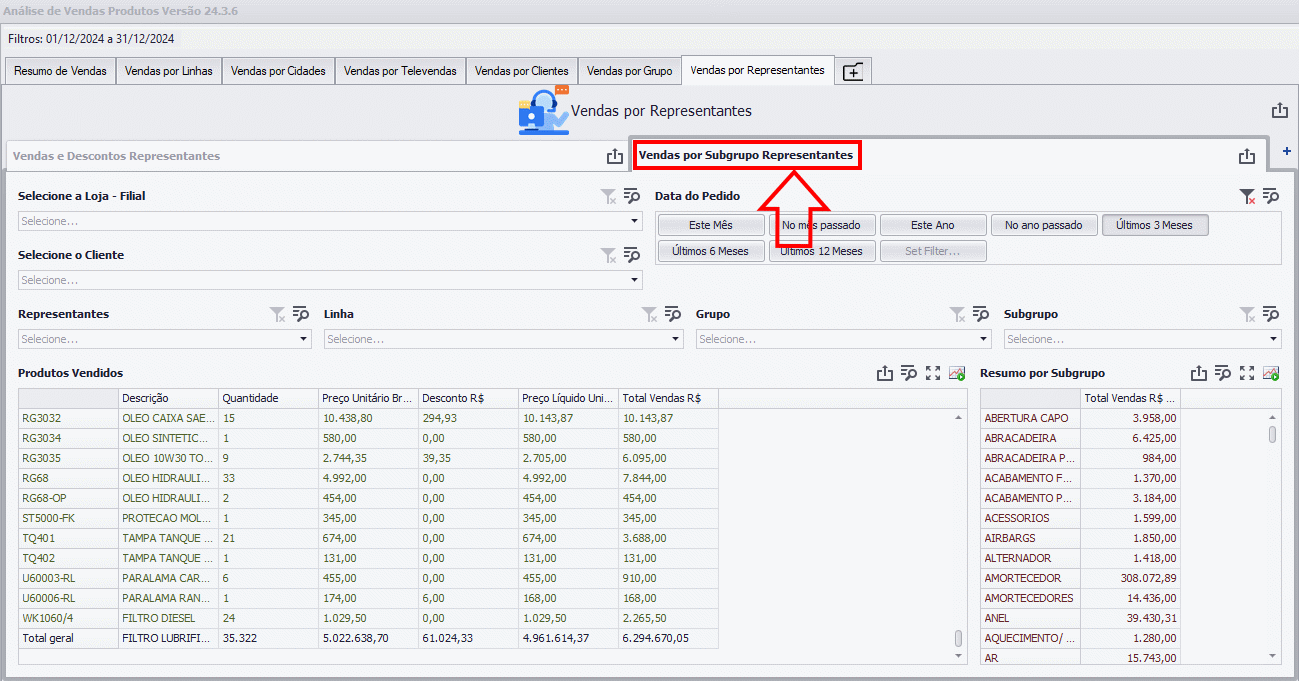
Task: Clear the Linha filter
Action: click(x=649, y=314)
